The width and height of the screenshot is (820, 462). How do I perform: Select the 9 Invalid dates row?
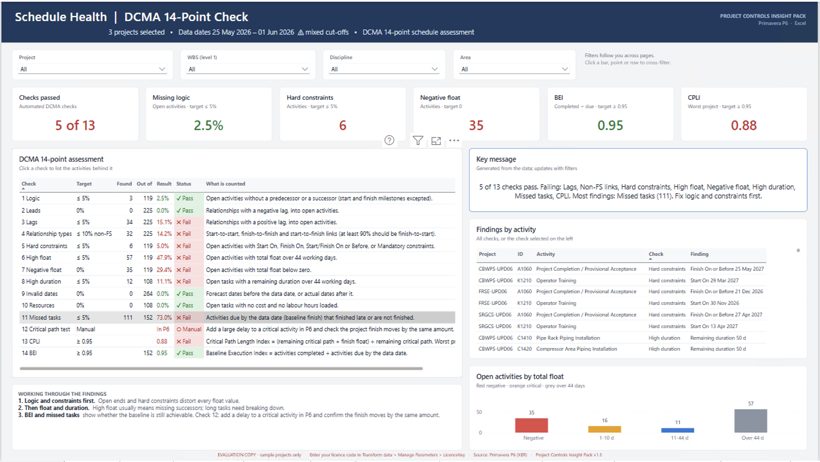tap(237, 294)
